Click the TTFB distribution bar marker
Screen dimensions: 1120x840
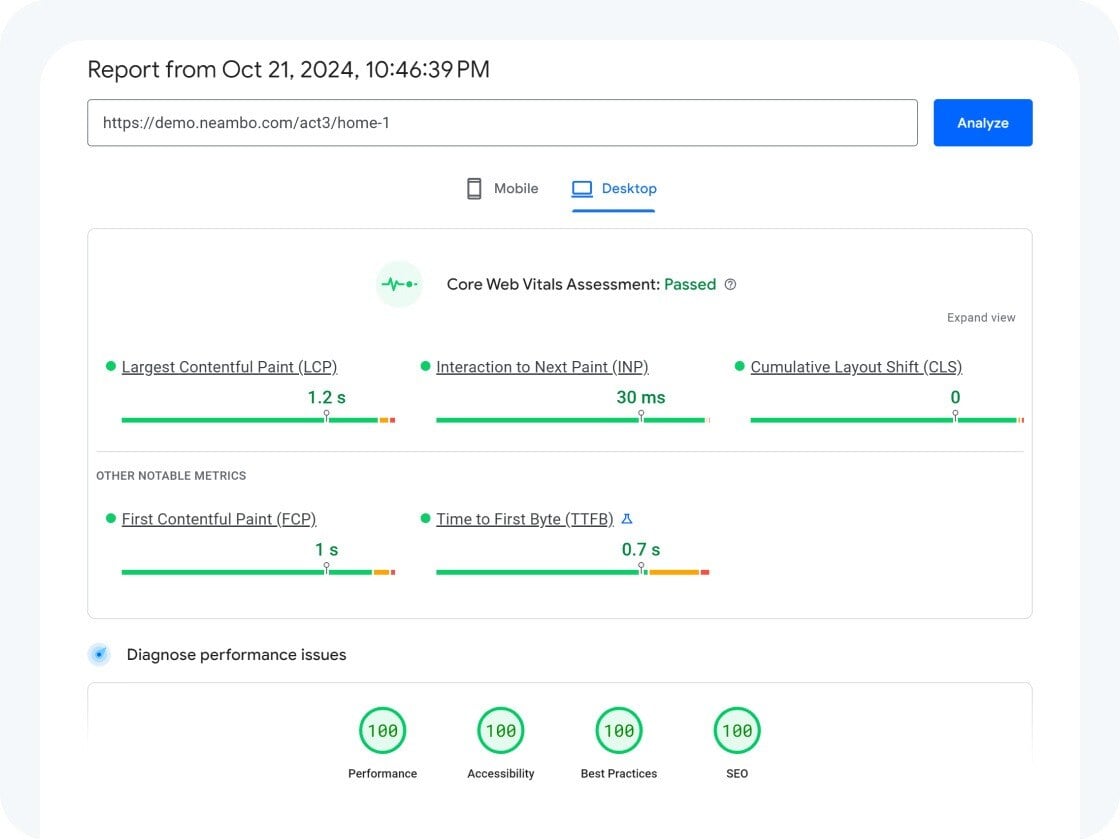tap(641, 568)
